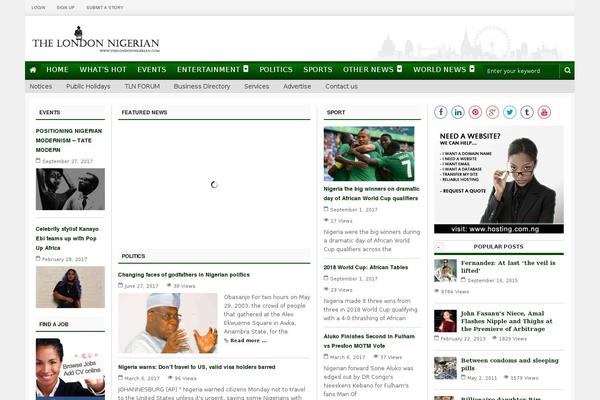600x400 pixels.
Task: Open the Google Plus social icon
Action: click(492, 112)
